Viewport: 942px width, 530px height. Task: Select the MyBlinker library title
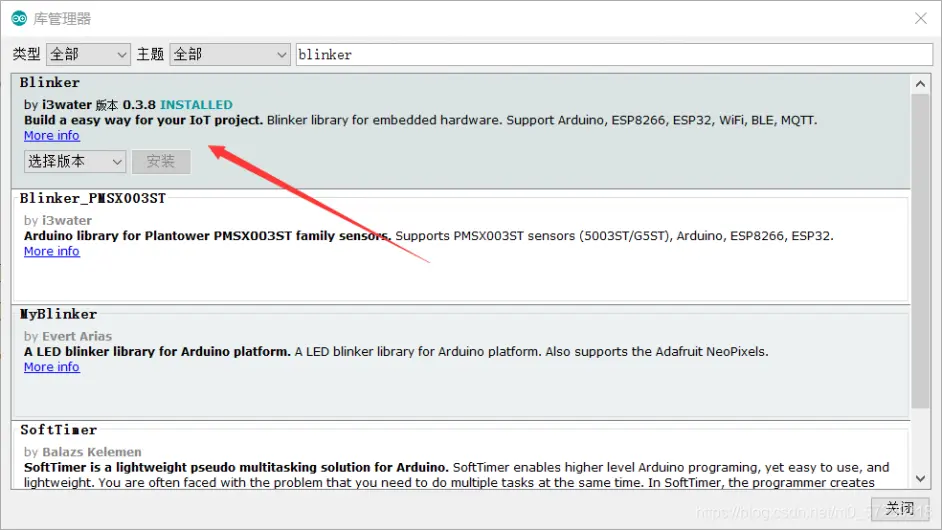(x=58, y=314)
